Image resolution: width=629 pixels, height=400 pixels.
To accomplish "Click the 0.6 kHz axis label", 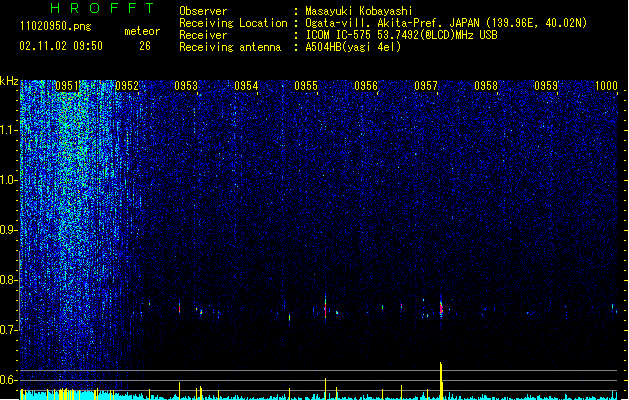I will point(9,380).
